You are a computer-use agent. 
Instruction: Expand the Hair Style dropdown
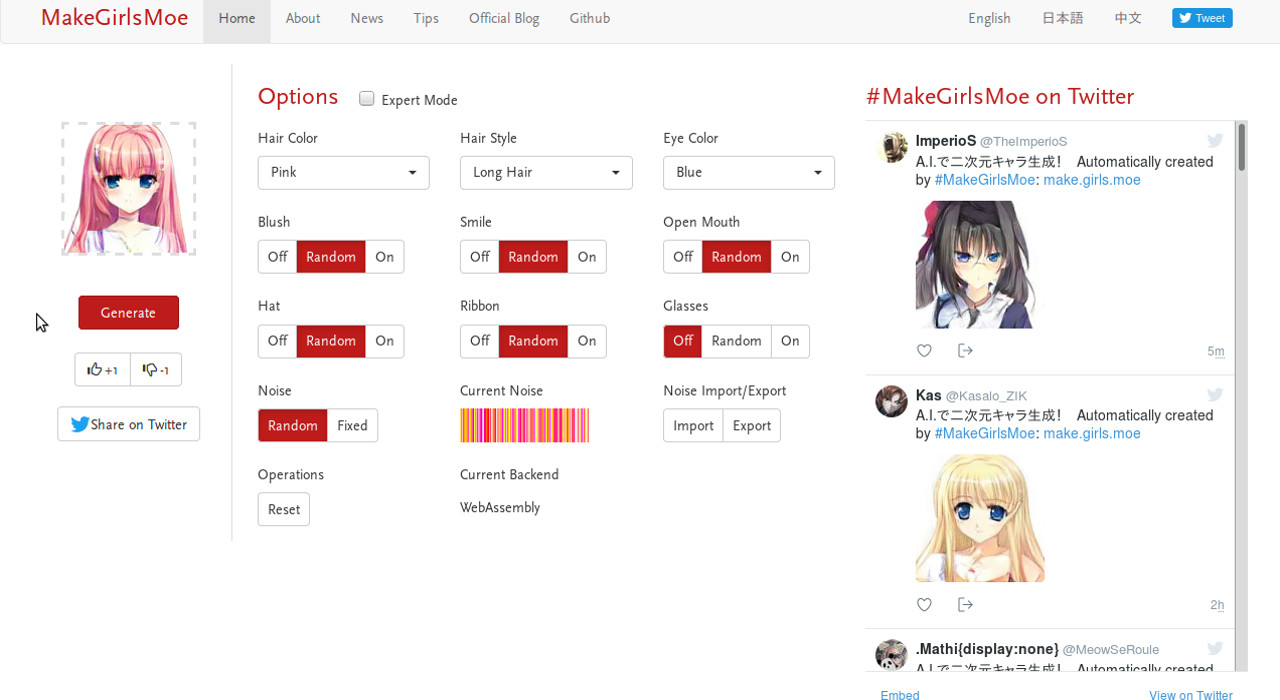coord(546,173)
